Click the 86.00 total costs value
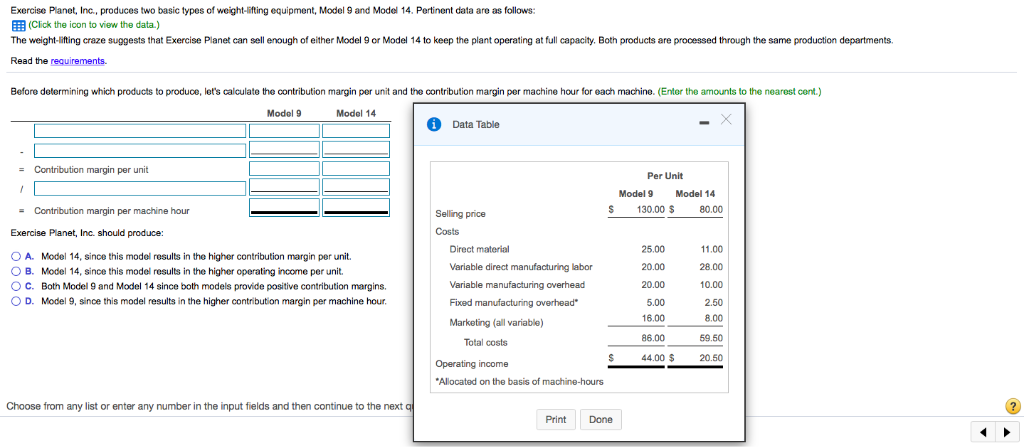 pyautogui.click(x=653, y=338)
